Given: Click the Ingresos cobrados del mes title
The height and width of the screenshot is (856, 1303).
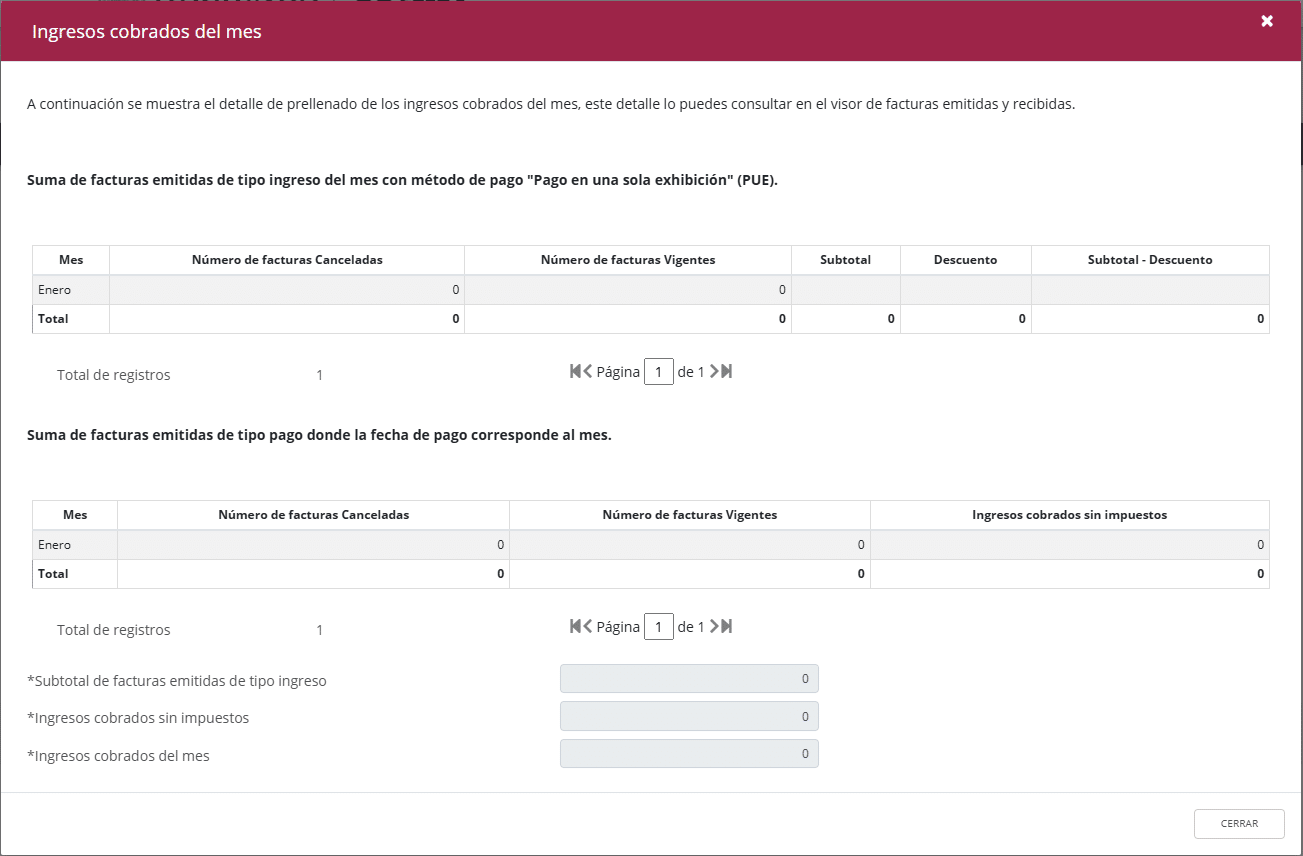Looking at the screenshot, I should coord(147,32).
